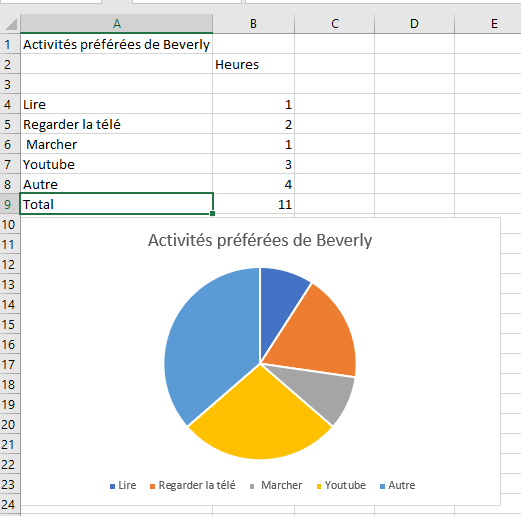Click the fill handle of cell A9
521x516 pixels.
[213, 213]
